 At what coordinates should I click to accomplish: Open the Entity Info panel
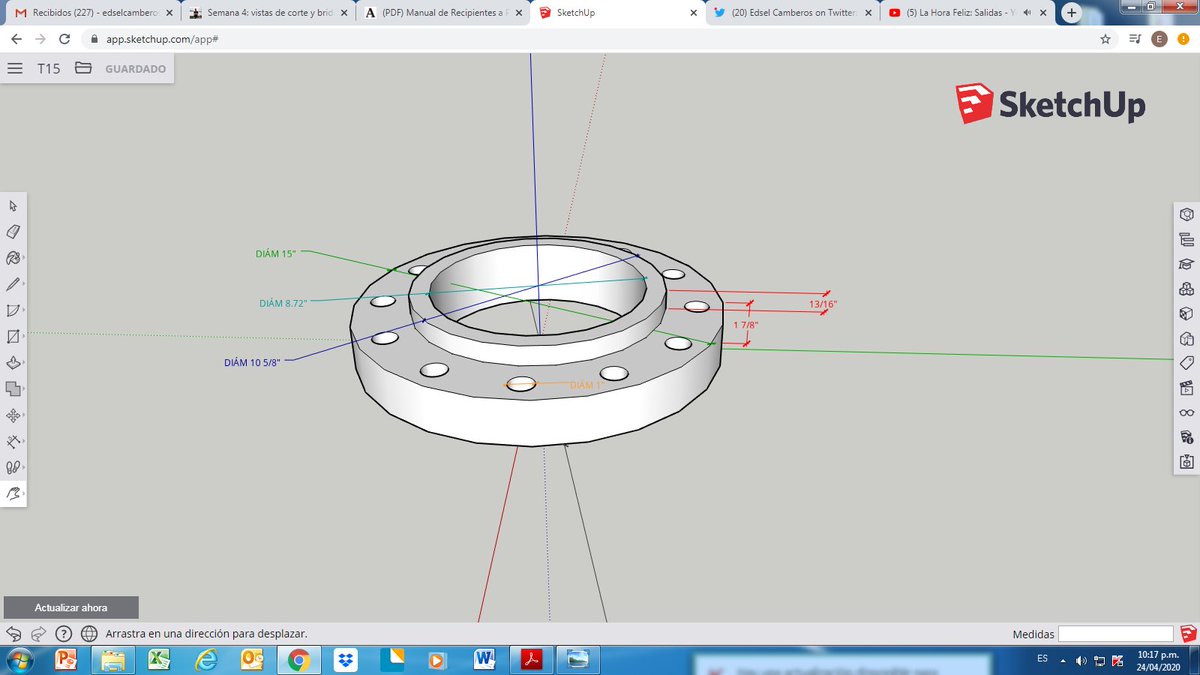(x=1186, y=214)
